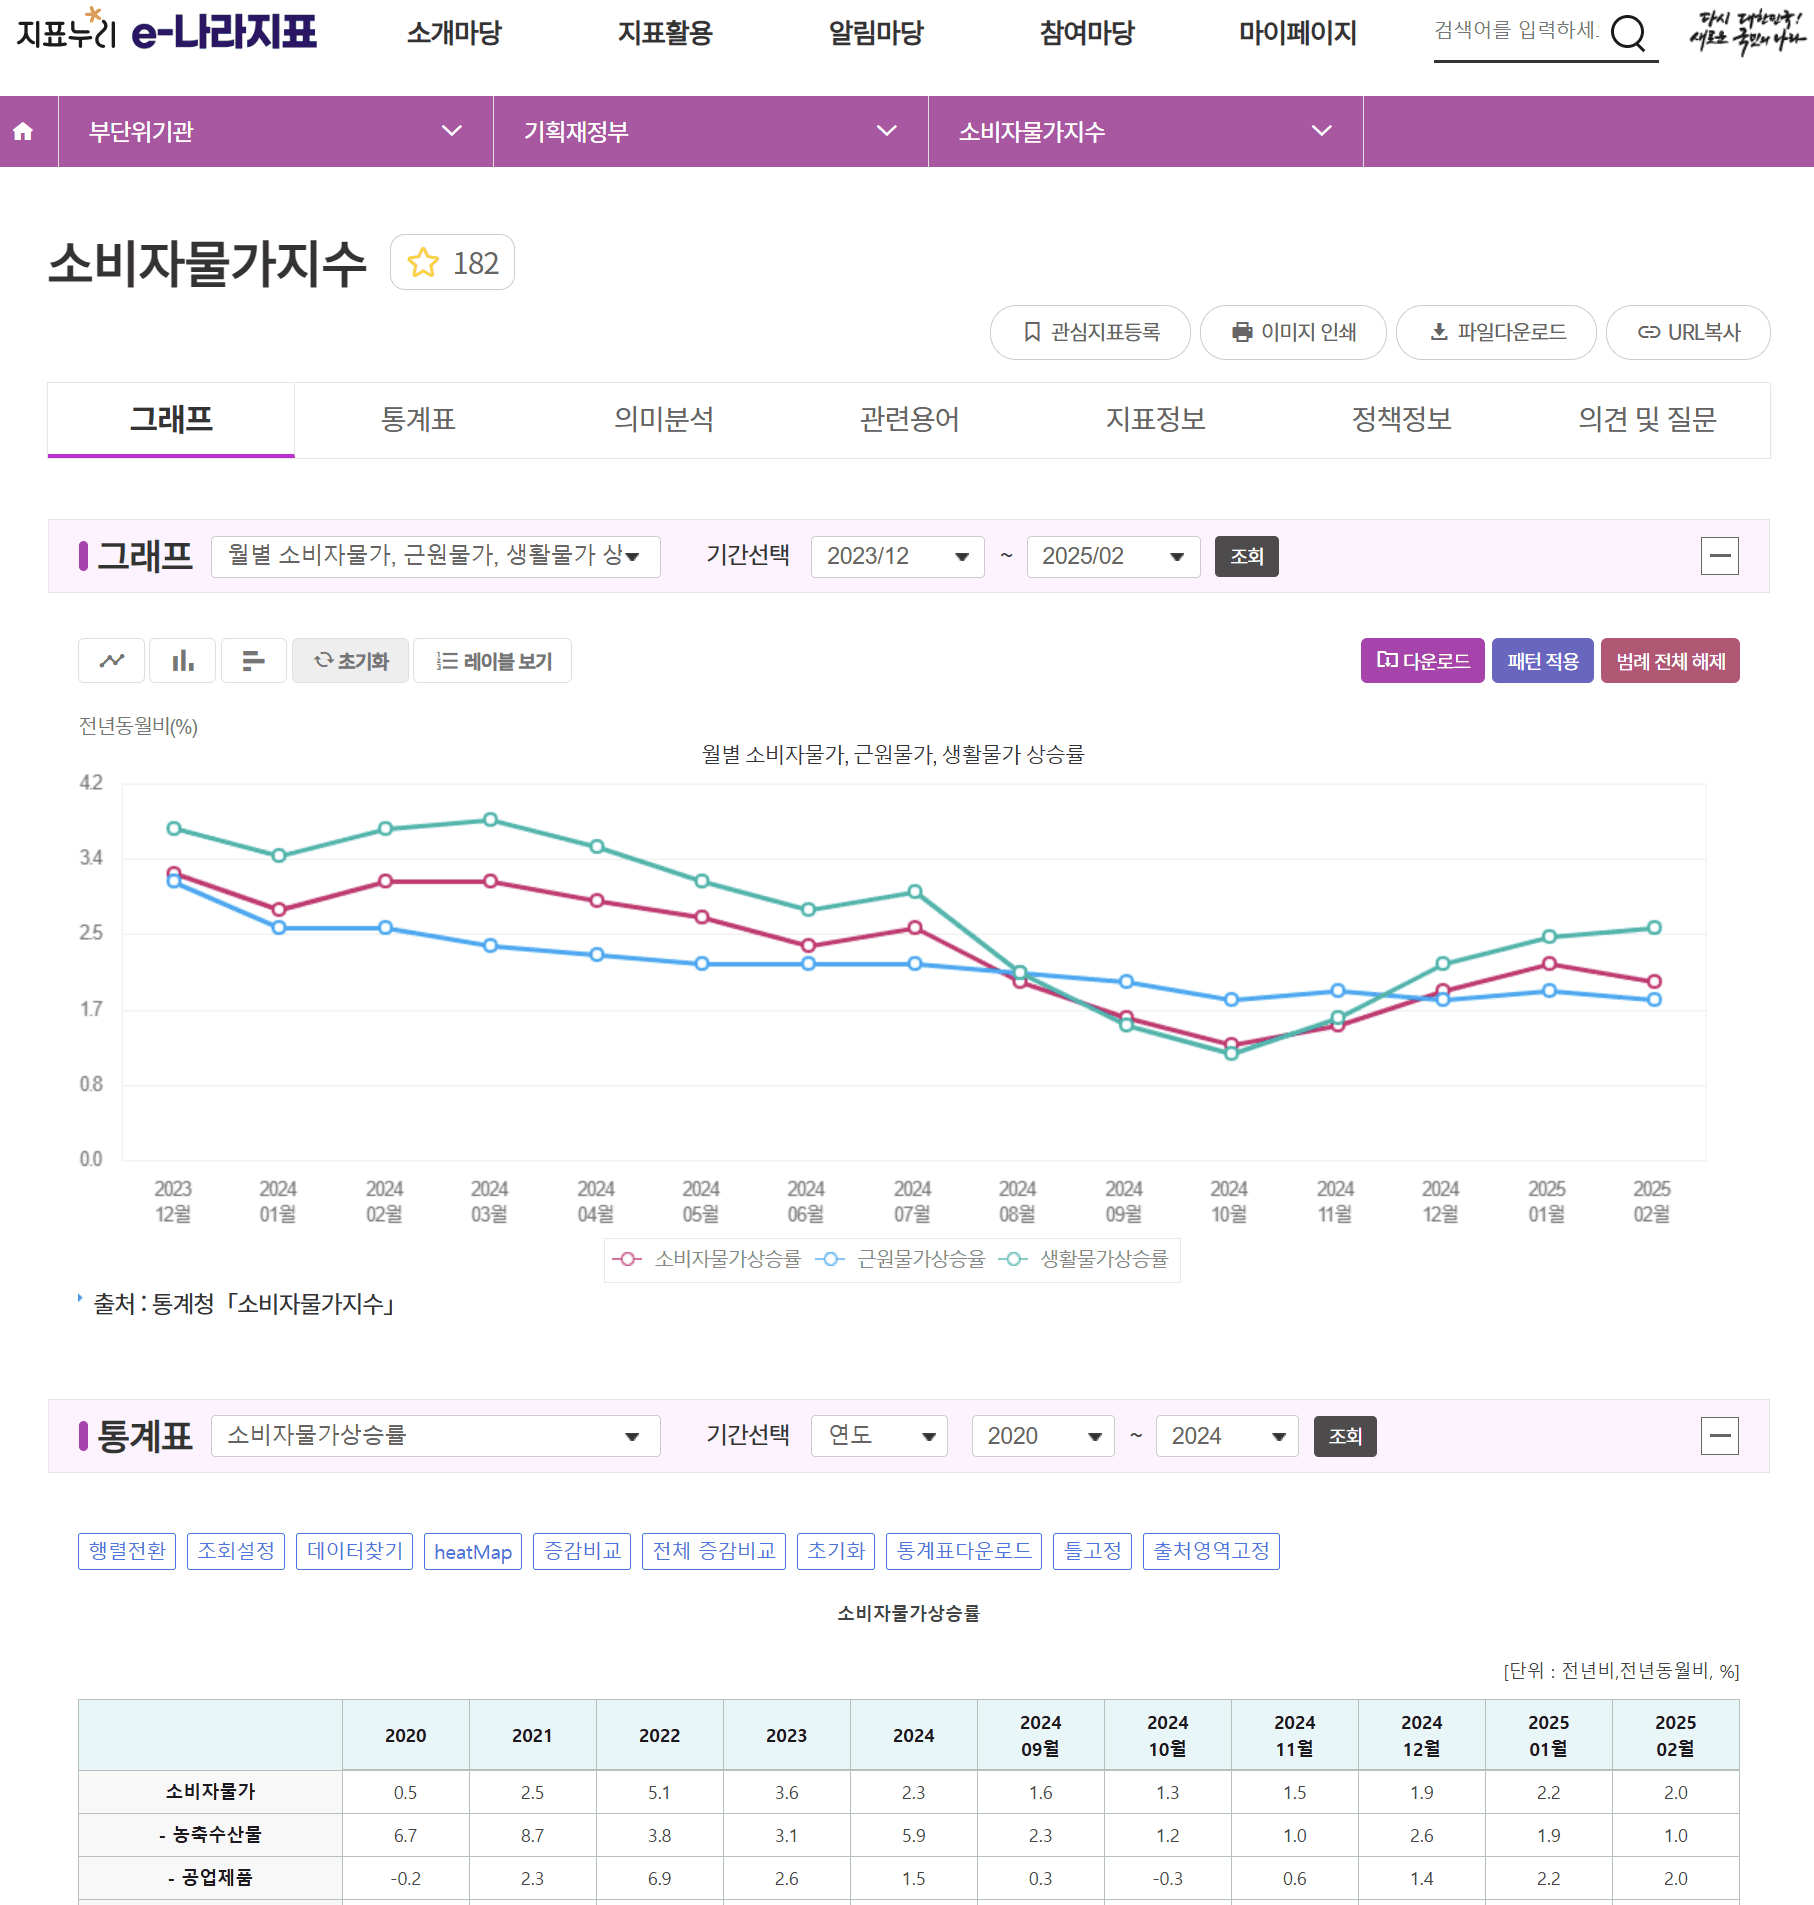Toggle 생활물가상승률 legend series

(x=1086, y=1259)
